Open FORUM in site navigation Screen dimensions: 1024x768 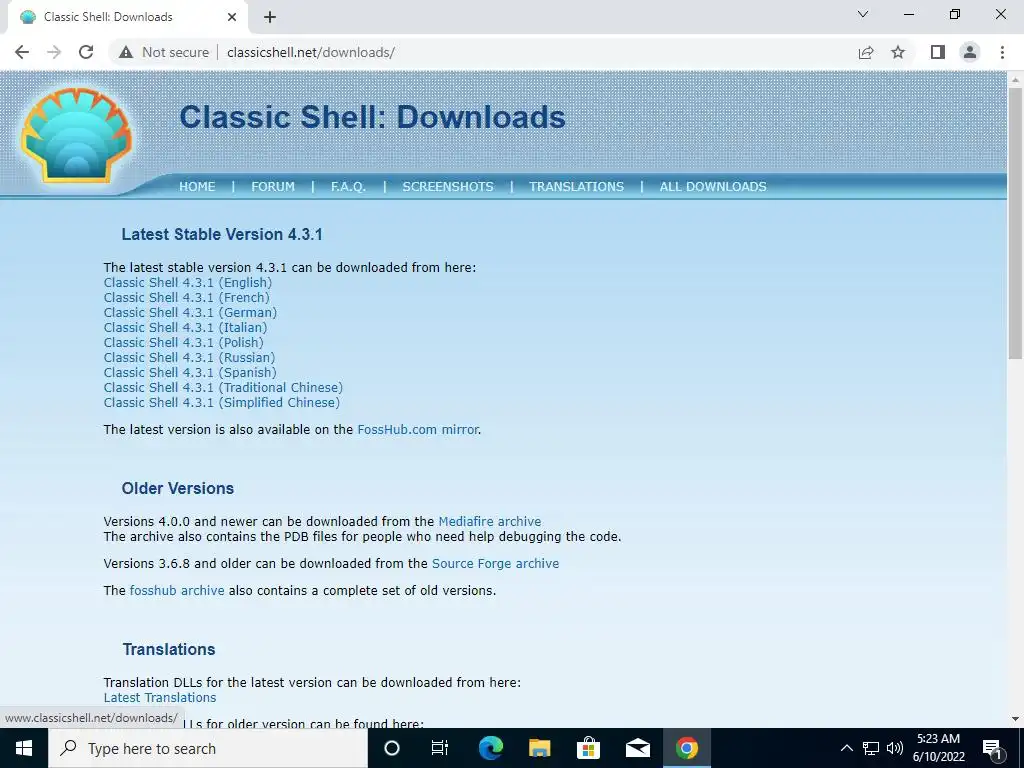pyautogui.click(x=273, y=187)
